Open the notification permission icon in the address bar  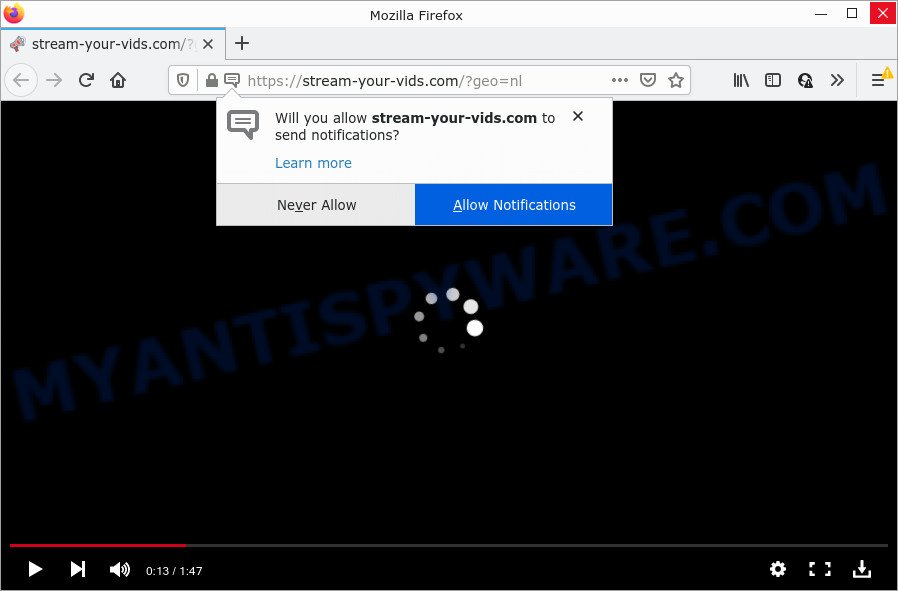click(232, 80)
